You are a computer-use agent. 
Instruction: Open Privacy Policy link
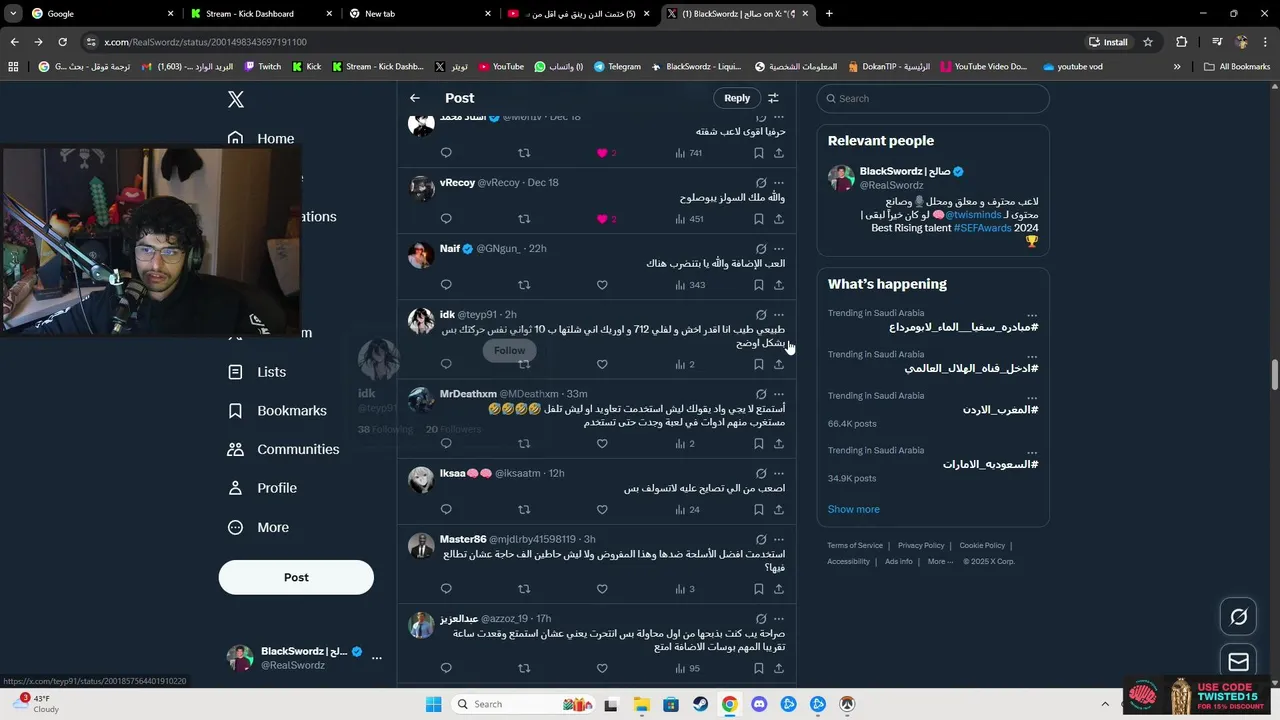(921, 545)
